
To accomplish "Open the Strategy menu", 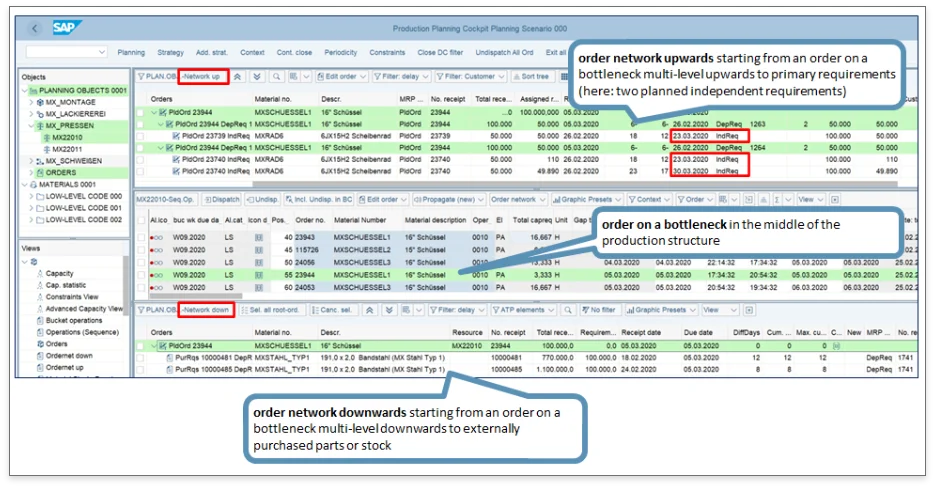I will [171, 52].
